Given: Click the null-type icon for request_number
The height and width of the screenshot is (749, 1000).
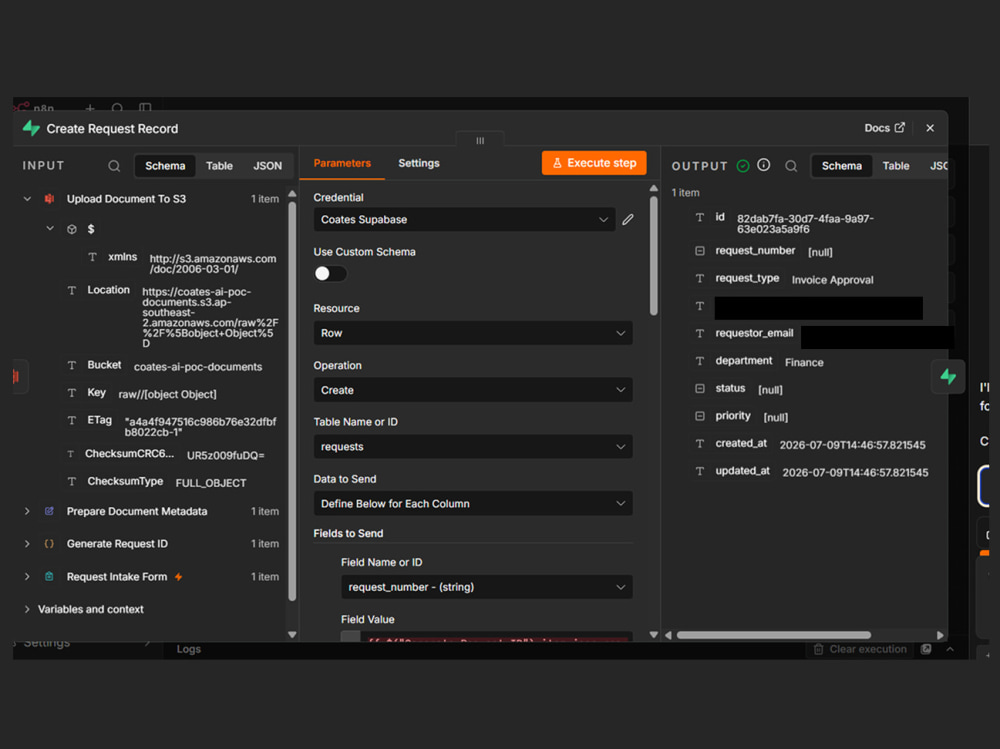Looking at the screenshot, I should 700,251.
